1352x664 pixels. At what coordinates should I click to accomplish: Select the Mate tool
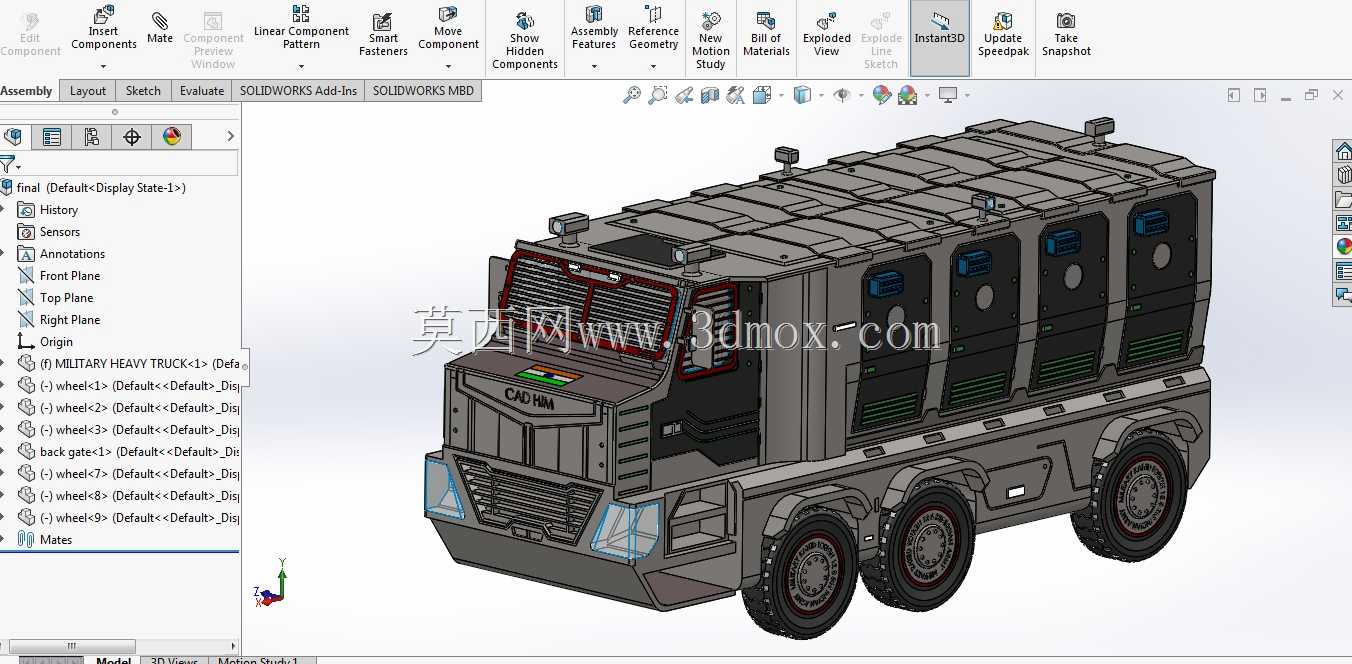160,28
